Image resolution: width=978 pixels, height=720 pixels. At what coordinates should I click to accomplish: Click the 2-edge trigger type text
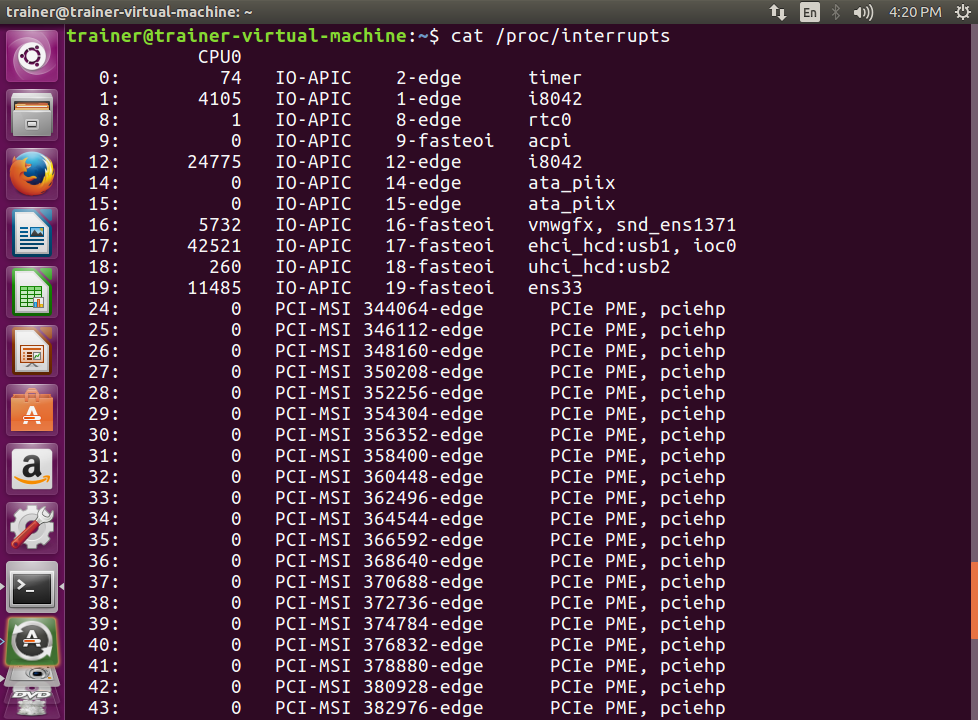[x=428, y=78]
